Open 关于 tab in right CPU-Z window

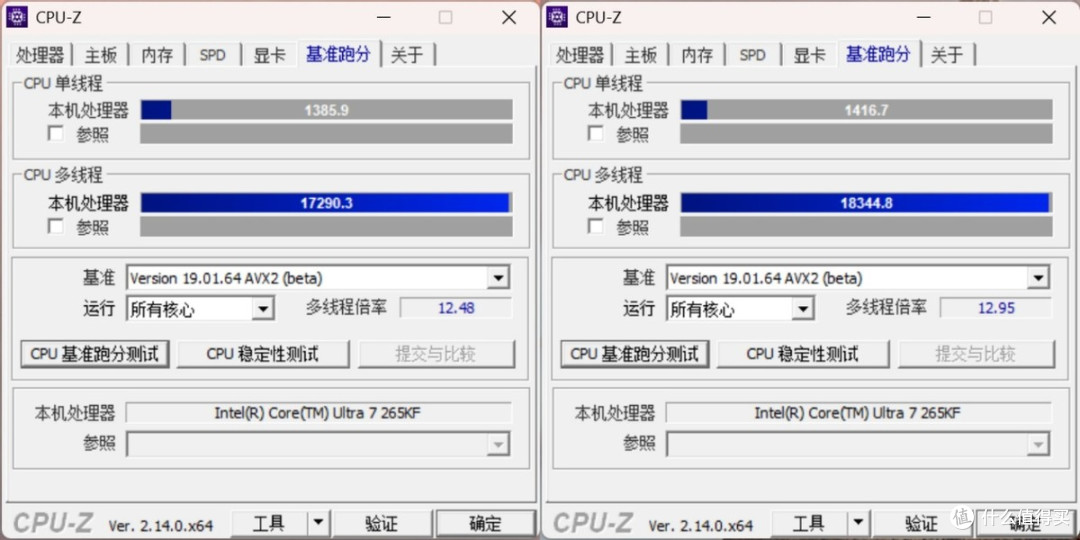[x=947, y=55]
